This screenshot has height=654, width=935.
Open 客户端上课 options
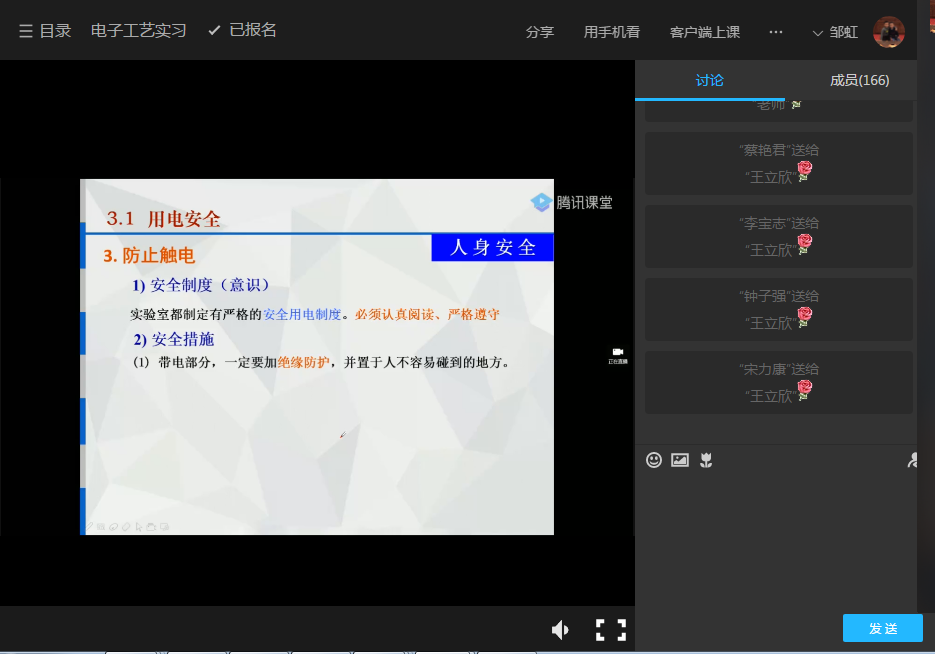[706, 31]
